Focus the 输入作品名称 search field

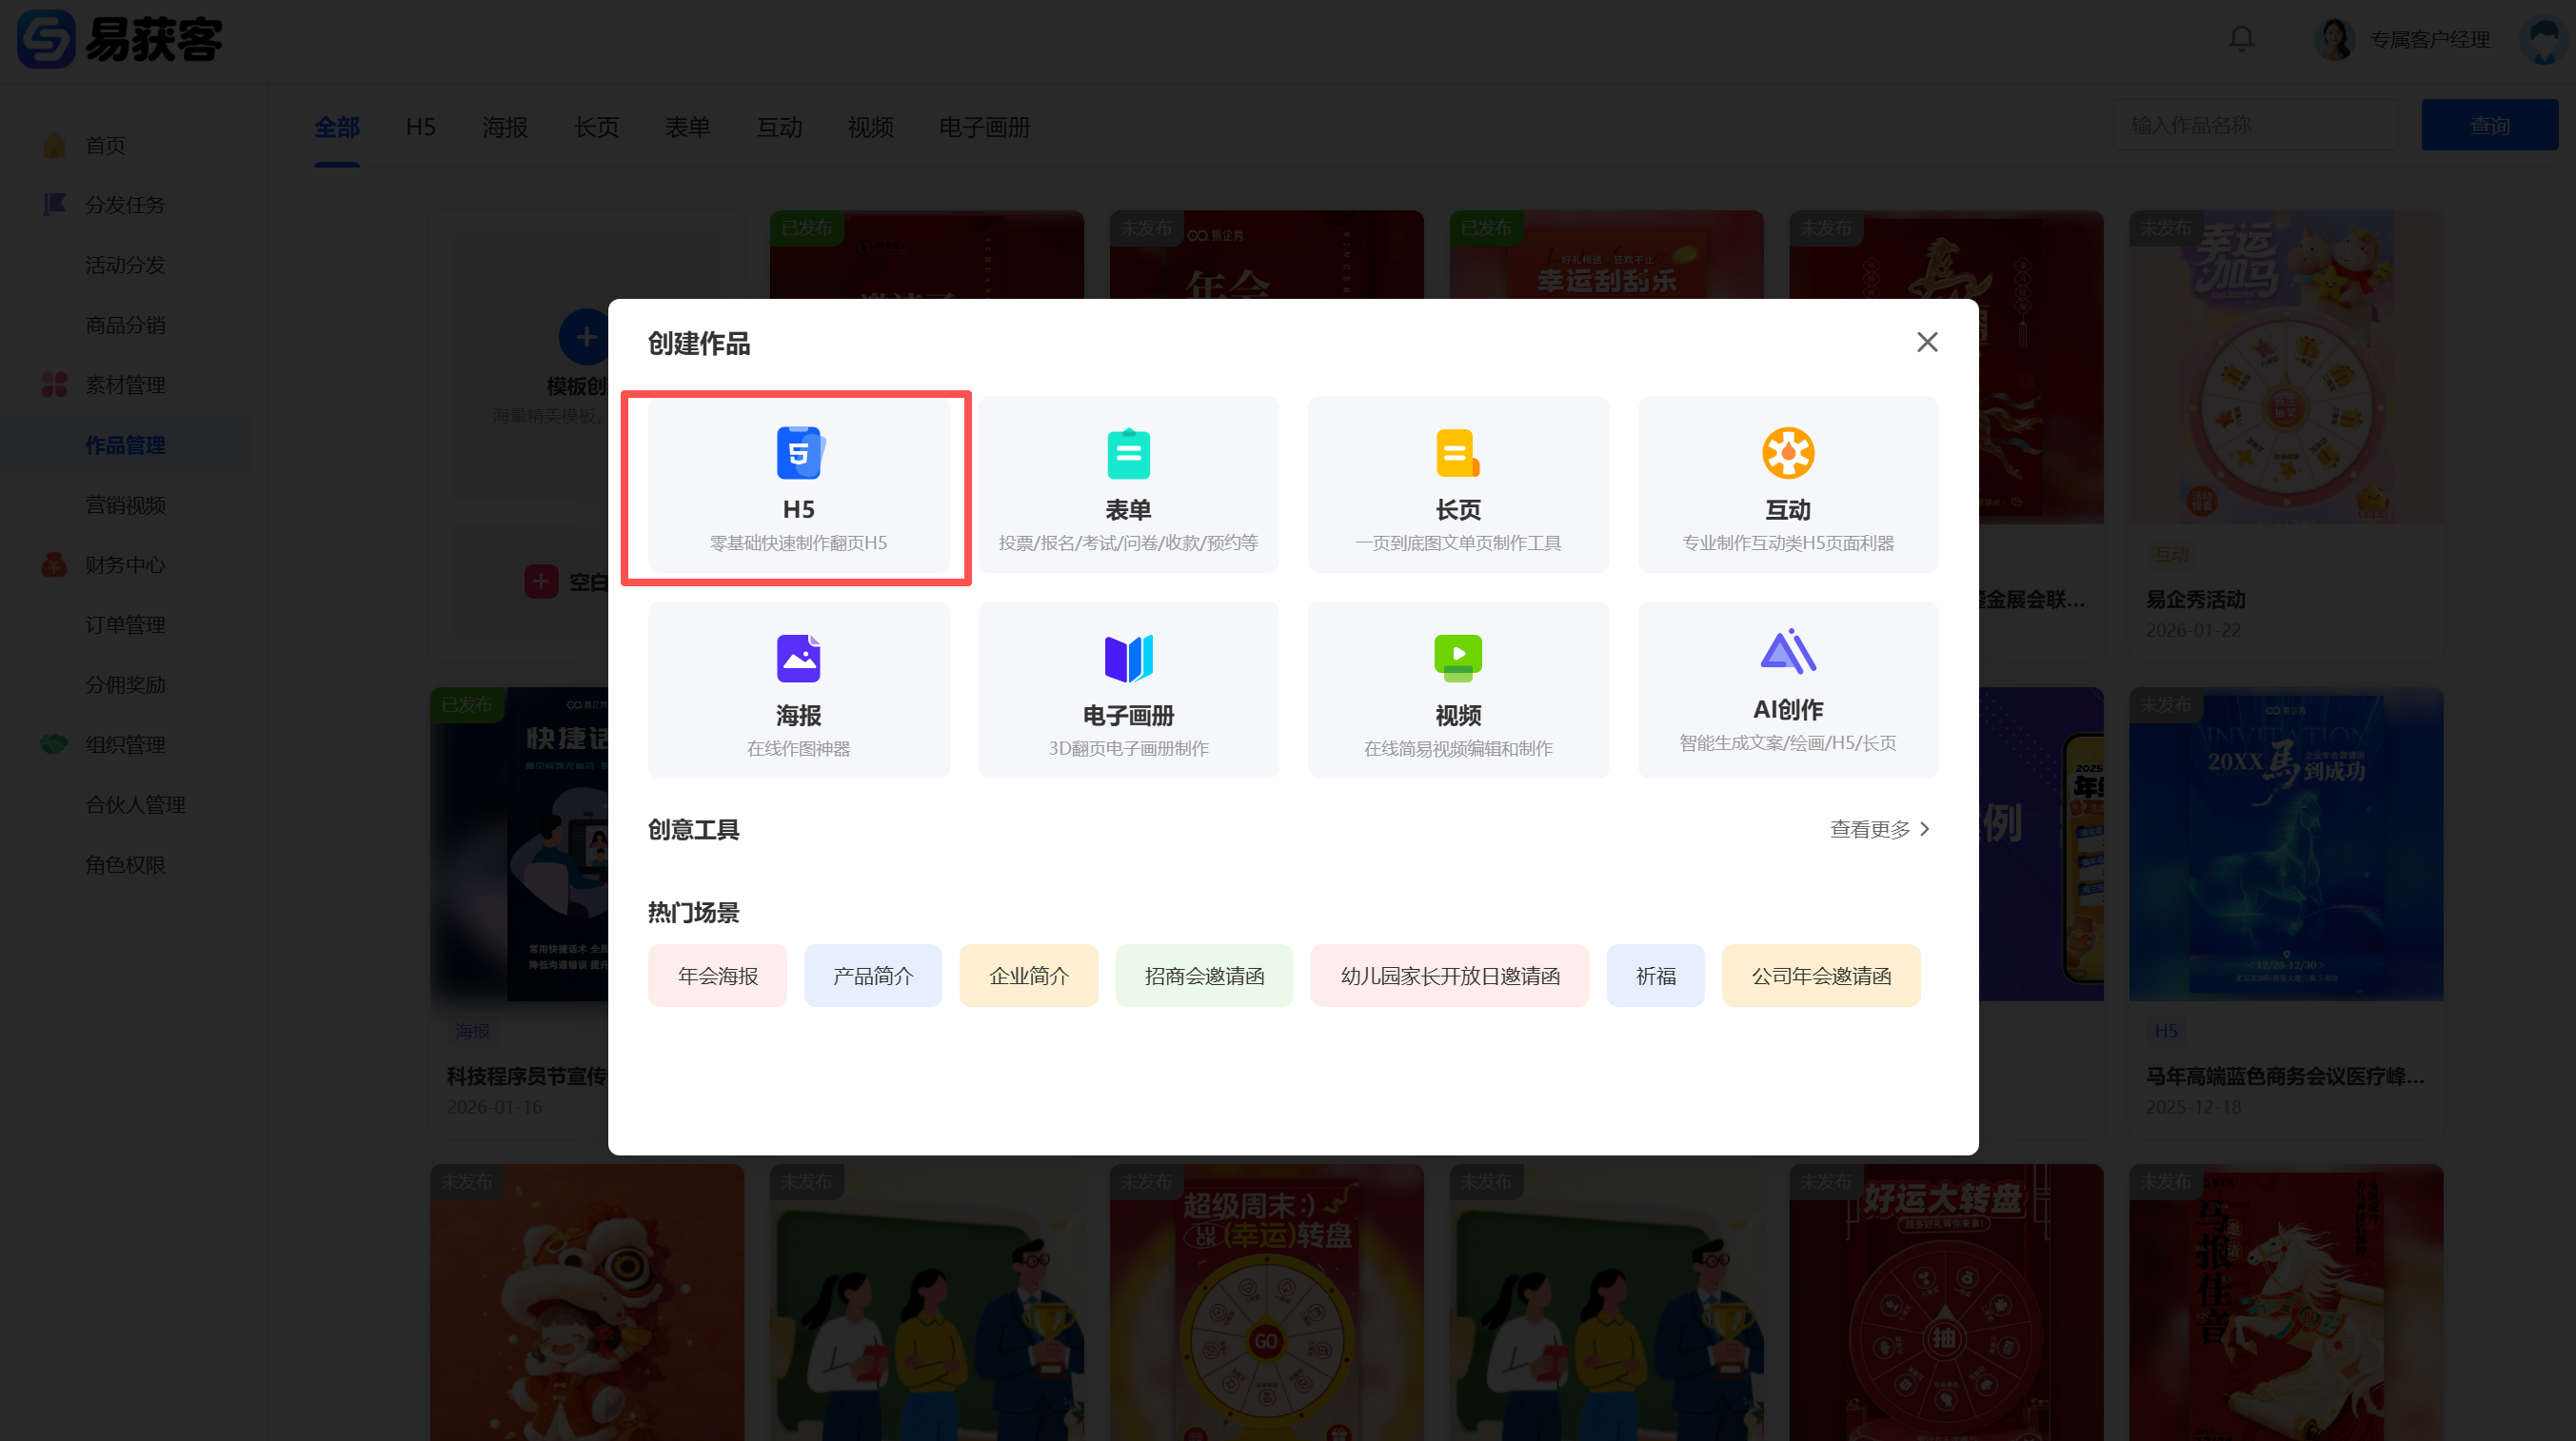point(2254,125)
